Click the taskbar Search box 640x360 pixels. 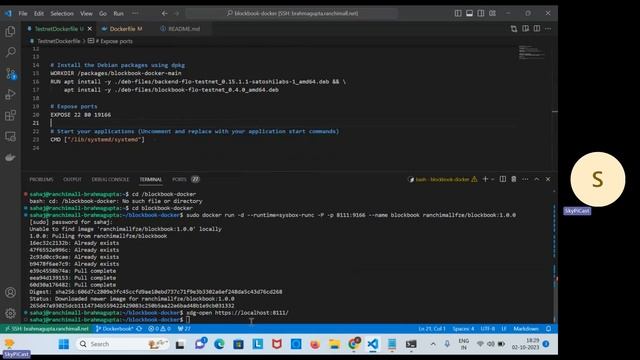122,344
